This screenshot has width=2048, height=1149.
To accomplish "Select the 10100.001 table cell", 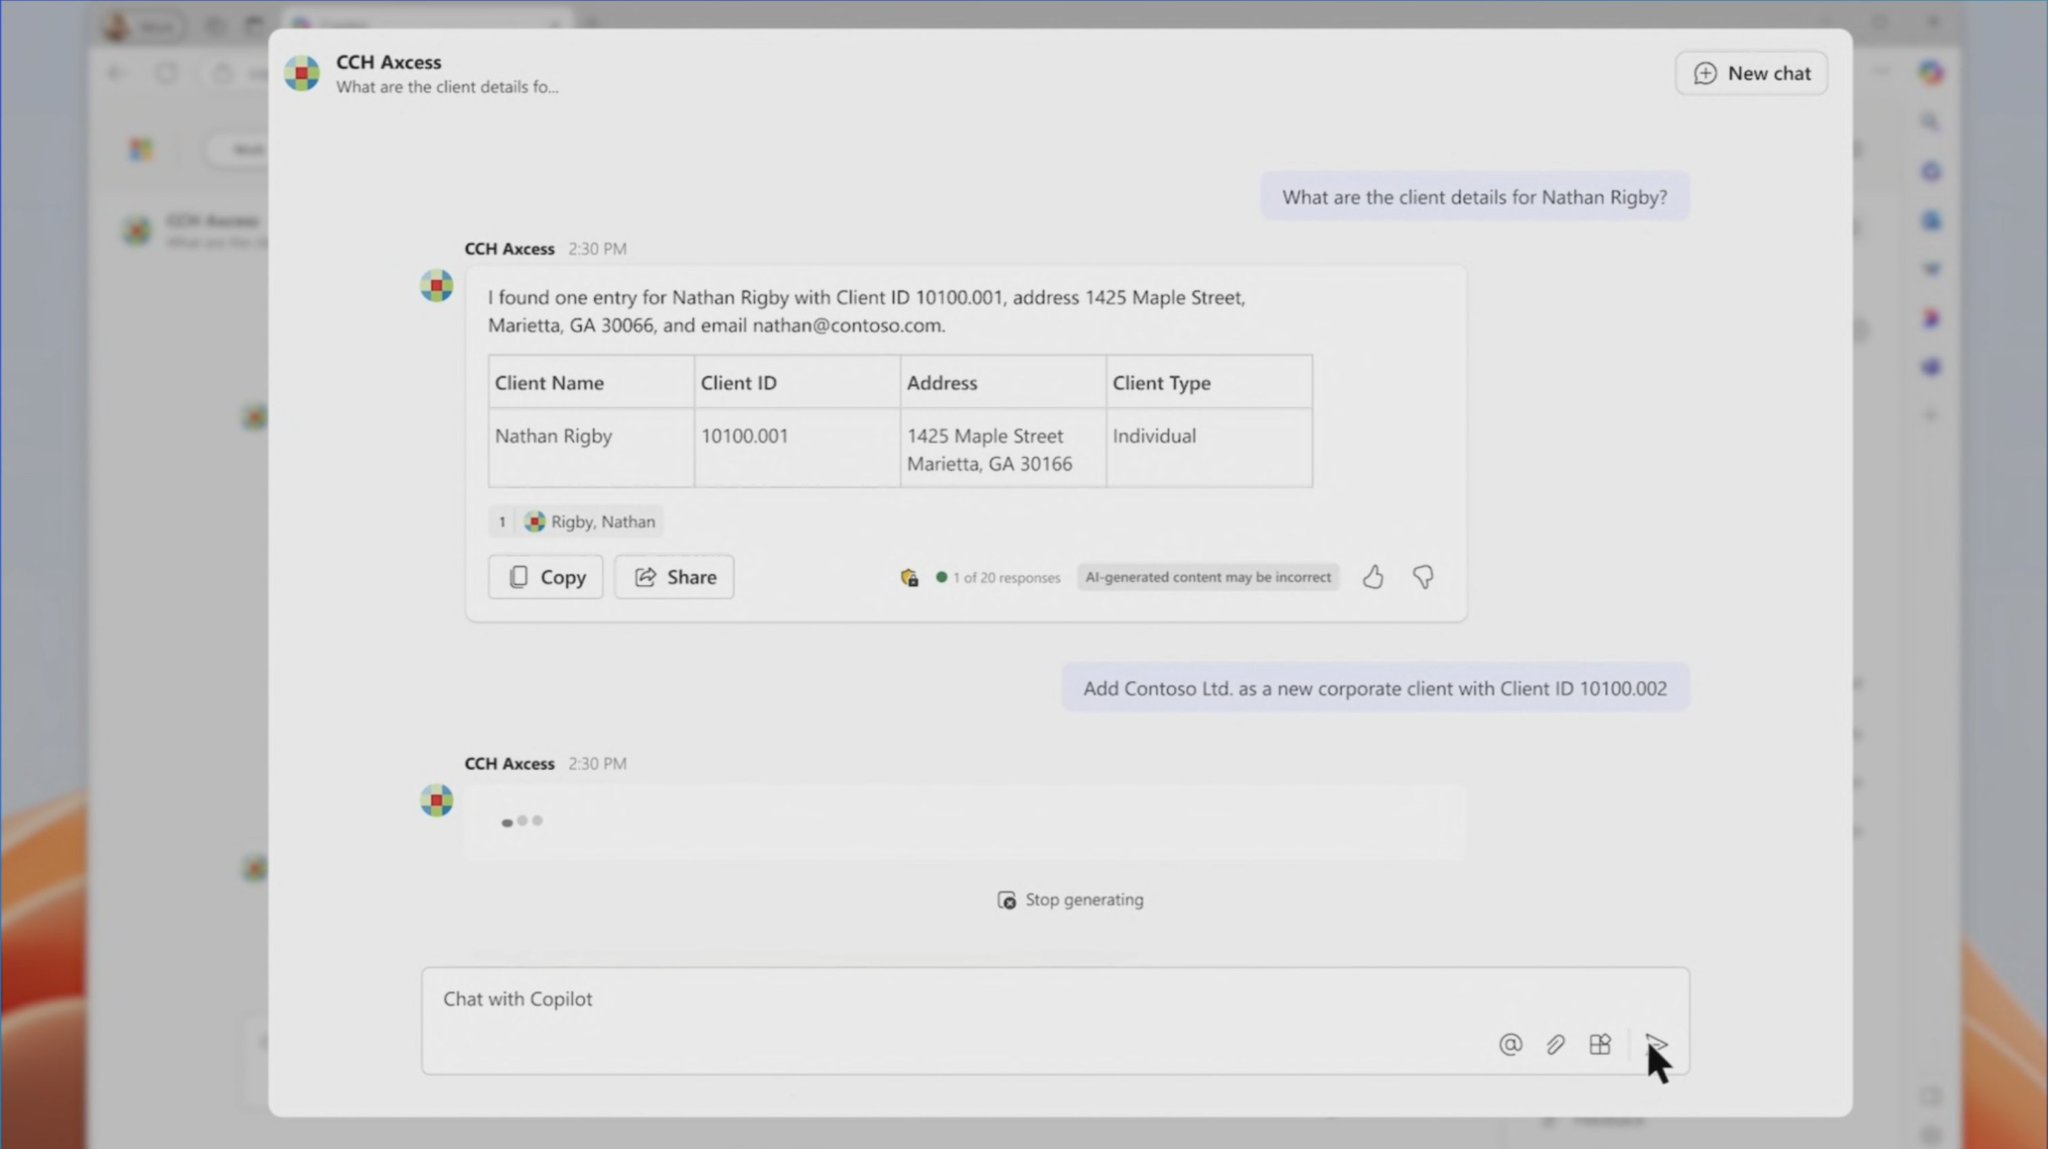I will (797, 448).
